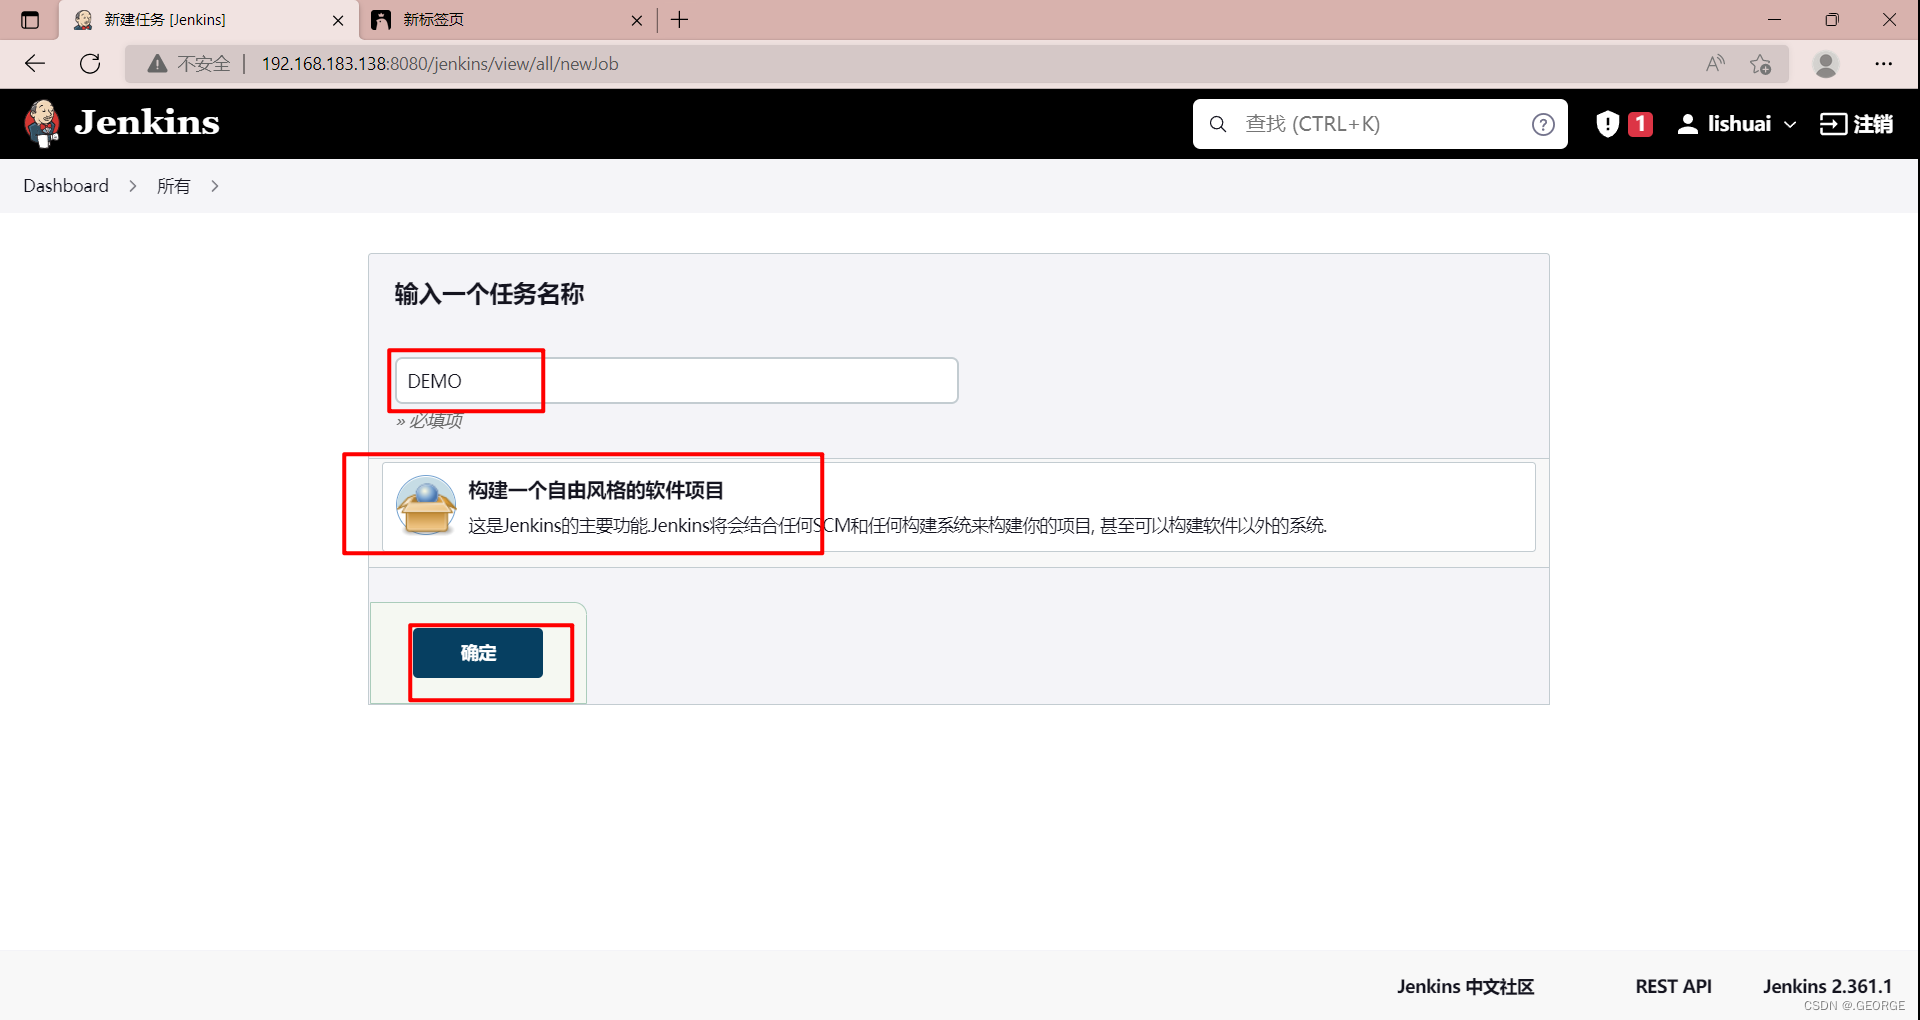Go back with the browser back arrow
The height and width of the screenshot is (1020, 1920).
pos(35,64)
